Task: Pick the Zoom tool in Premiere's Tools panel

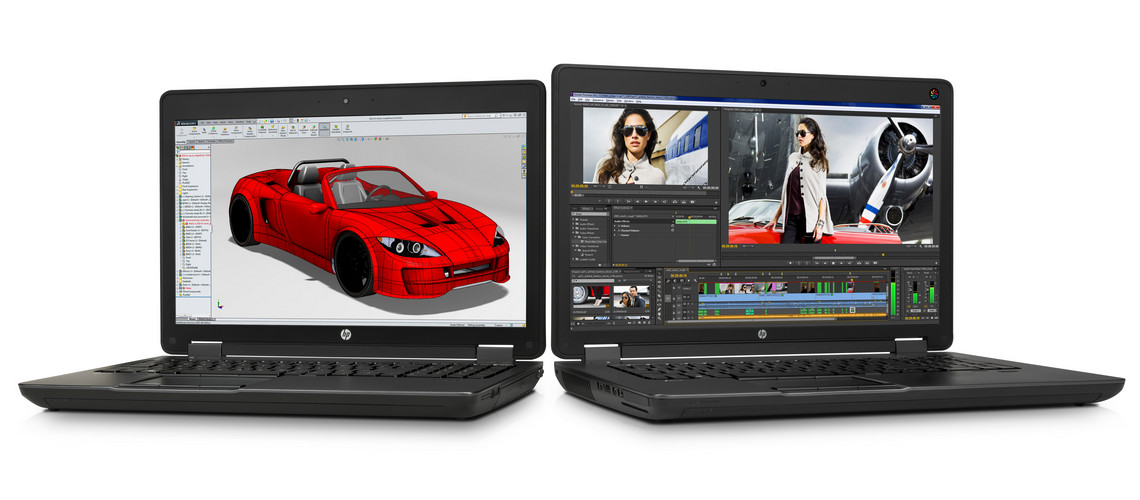Action: point(659,318)
